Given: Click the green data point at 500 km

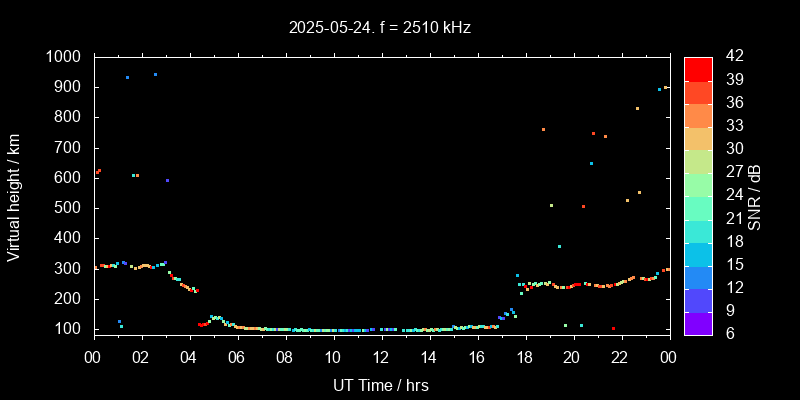Looking at the screenshot, I should (551, 205).
